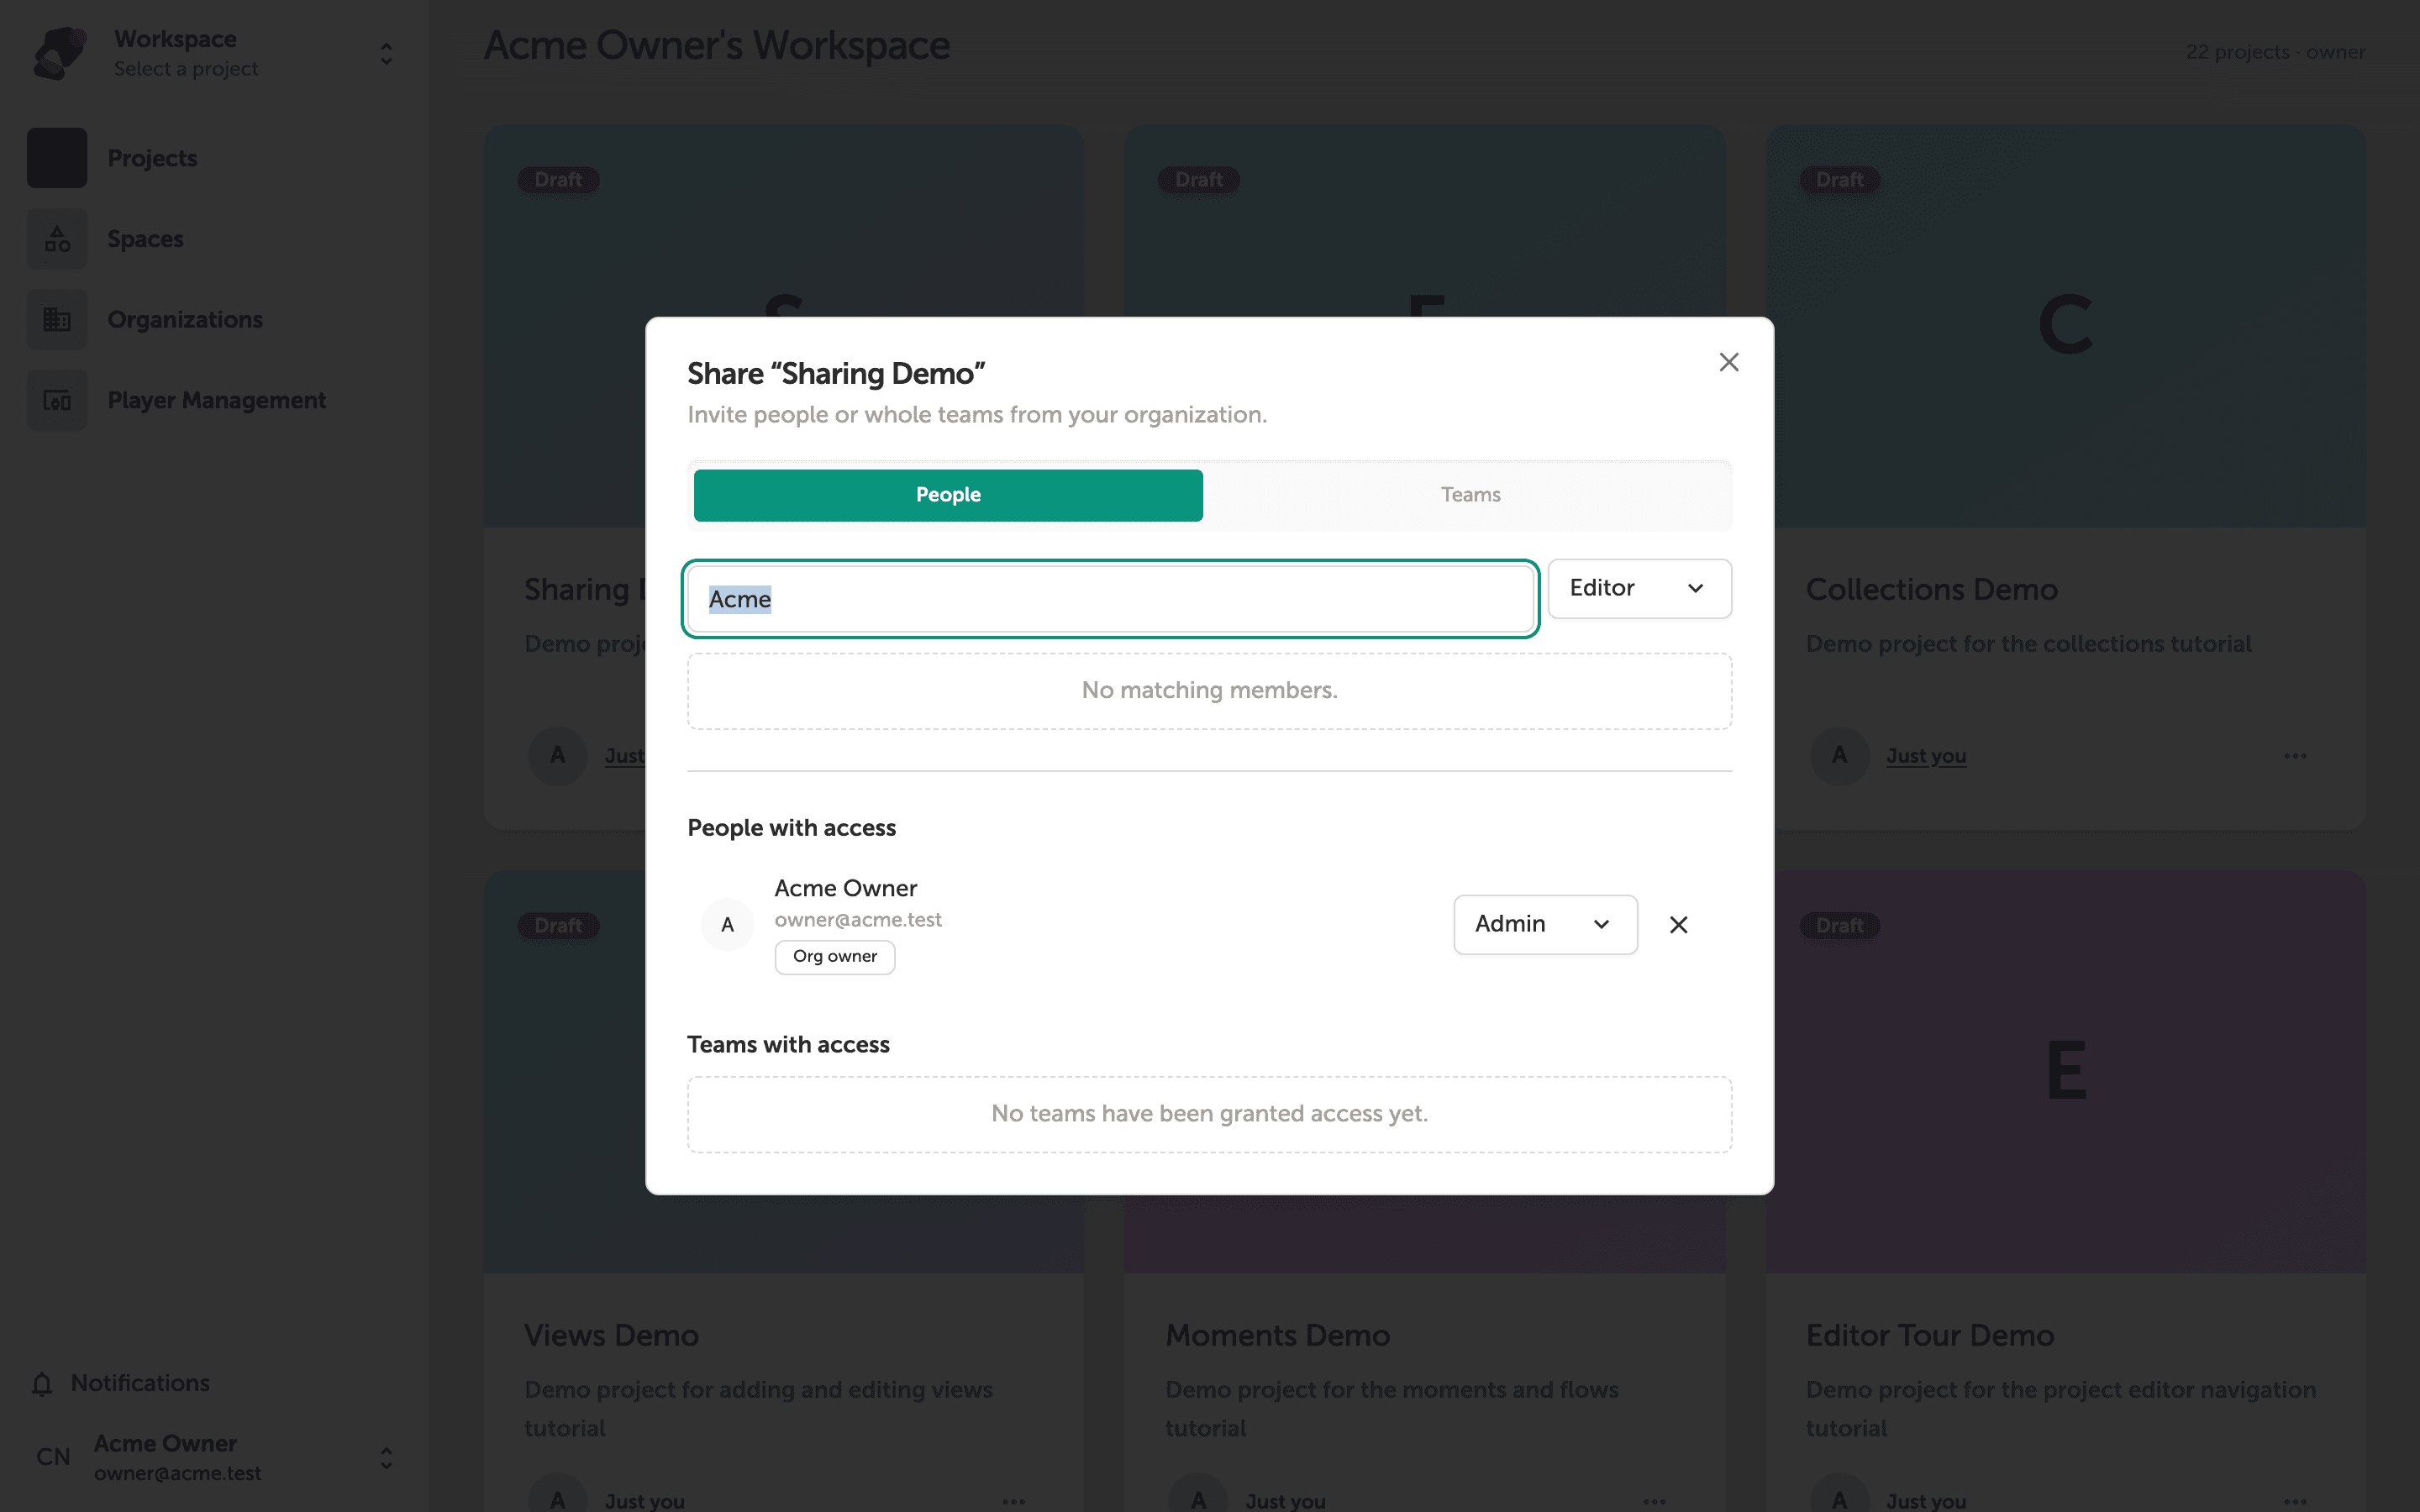
Task: Click No teams have been granted access yet
Action: click(1209, 1114)
